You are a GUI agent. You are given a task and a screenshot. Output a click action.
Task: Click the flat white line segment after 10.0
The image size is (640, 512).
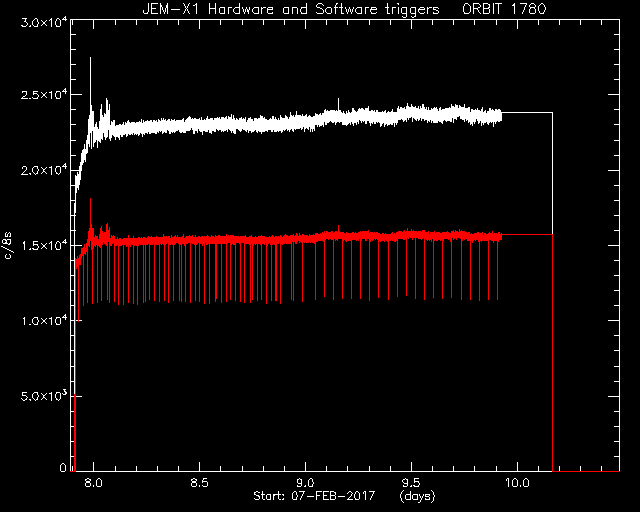pyautogui.click(x=527, y=112)
